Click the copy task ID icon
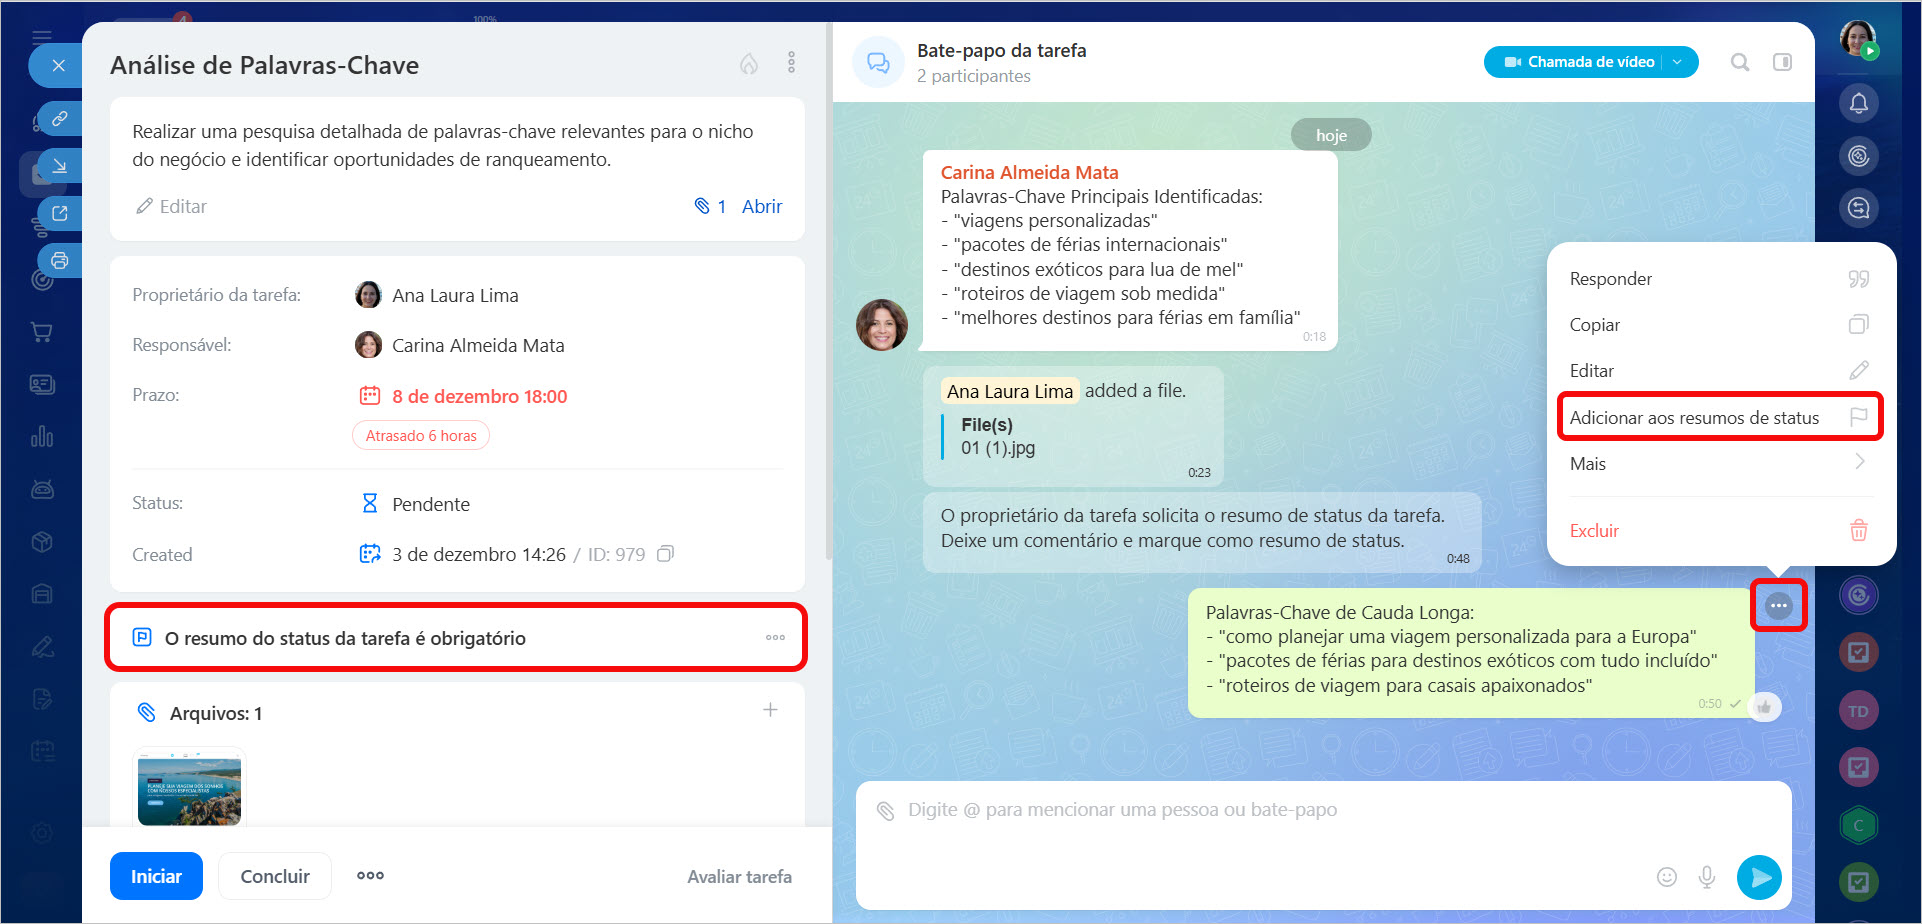 [665, 554]
